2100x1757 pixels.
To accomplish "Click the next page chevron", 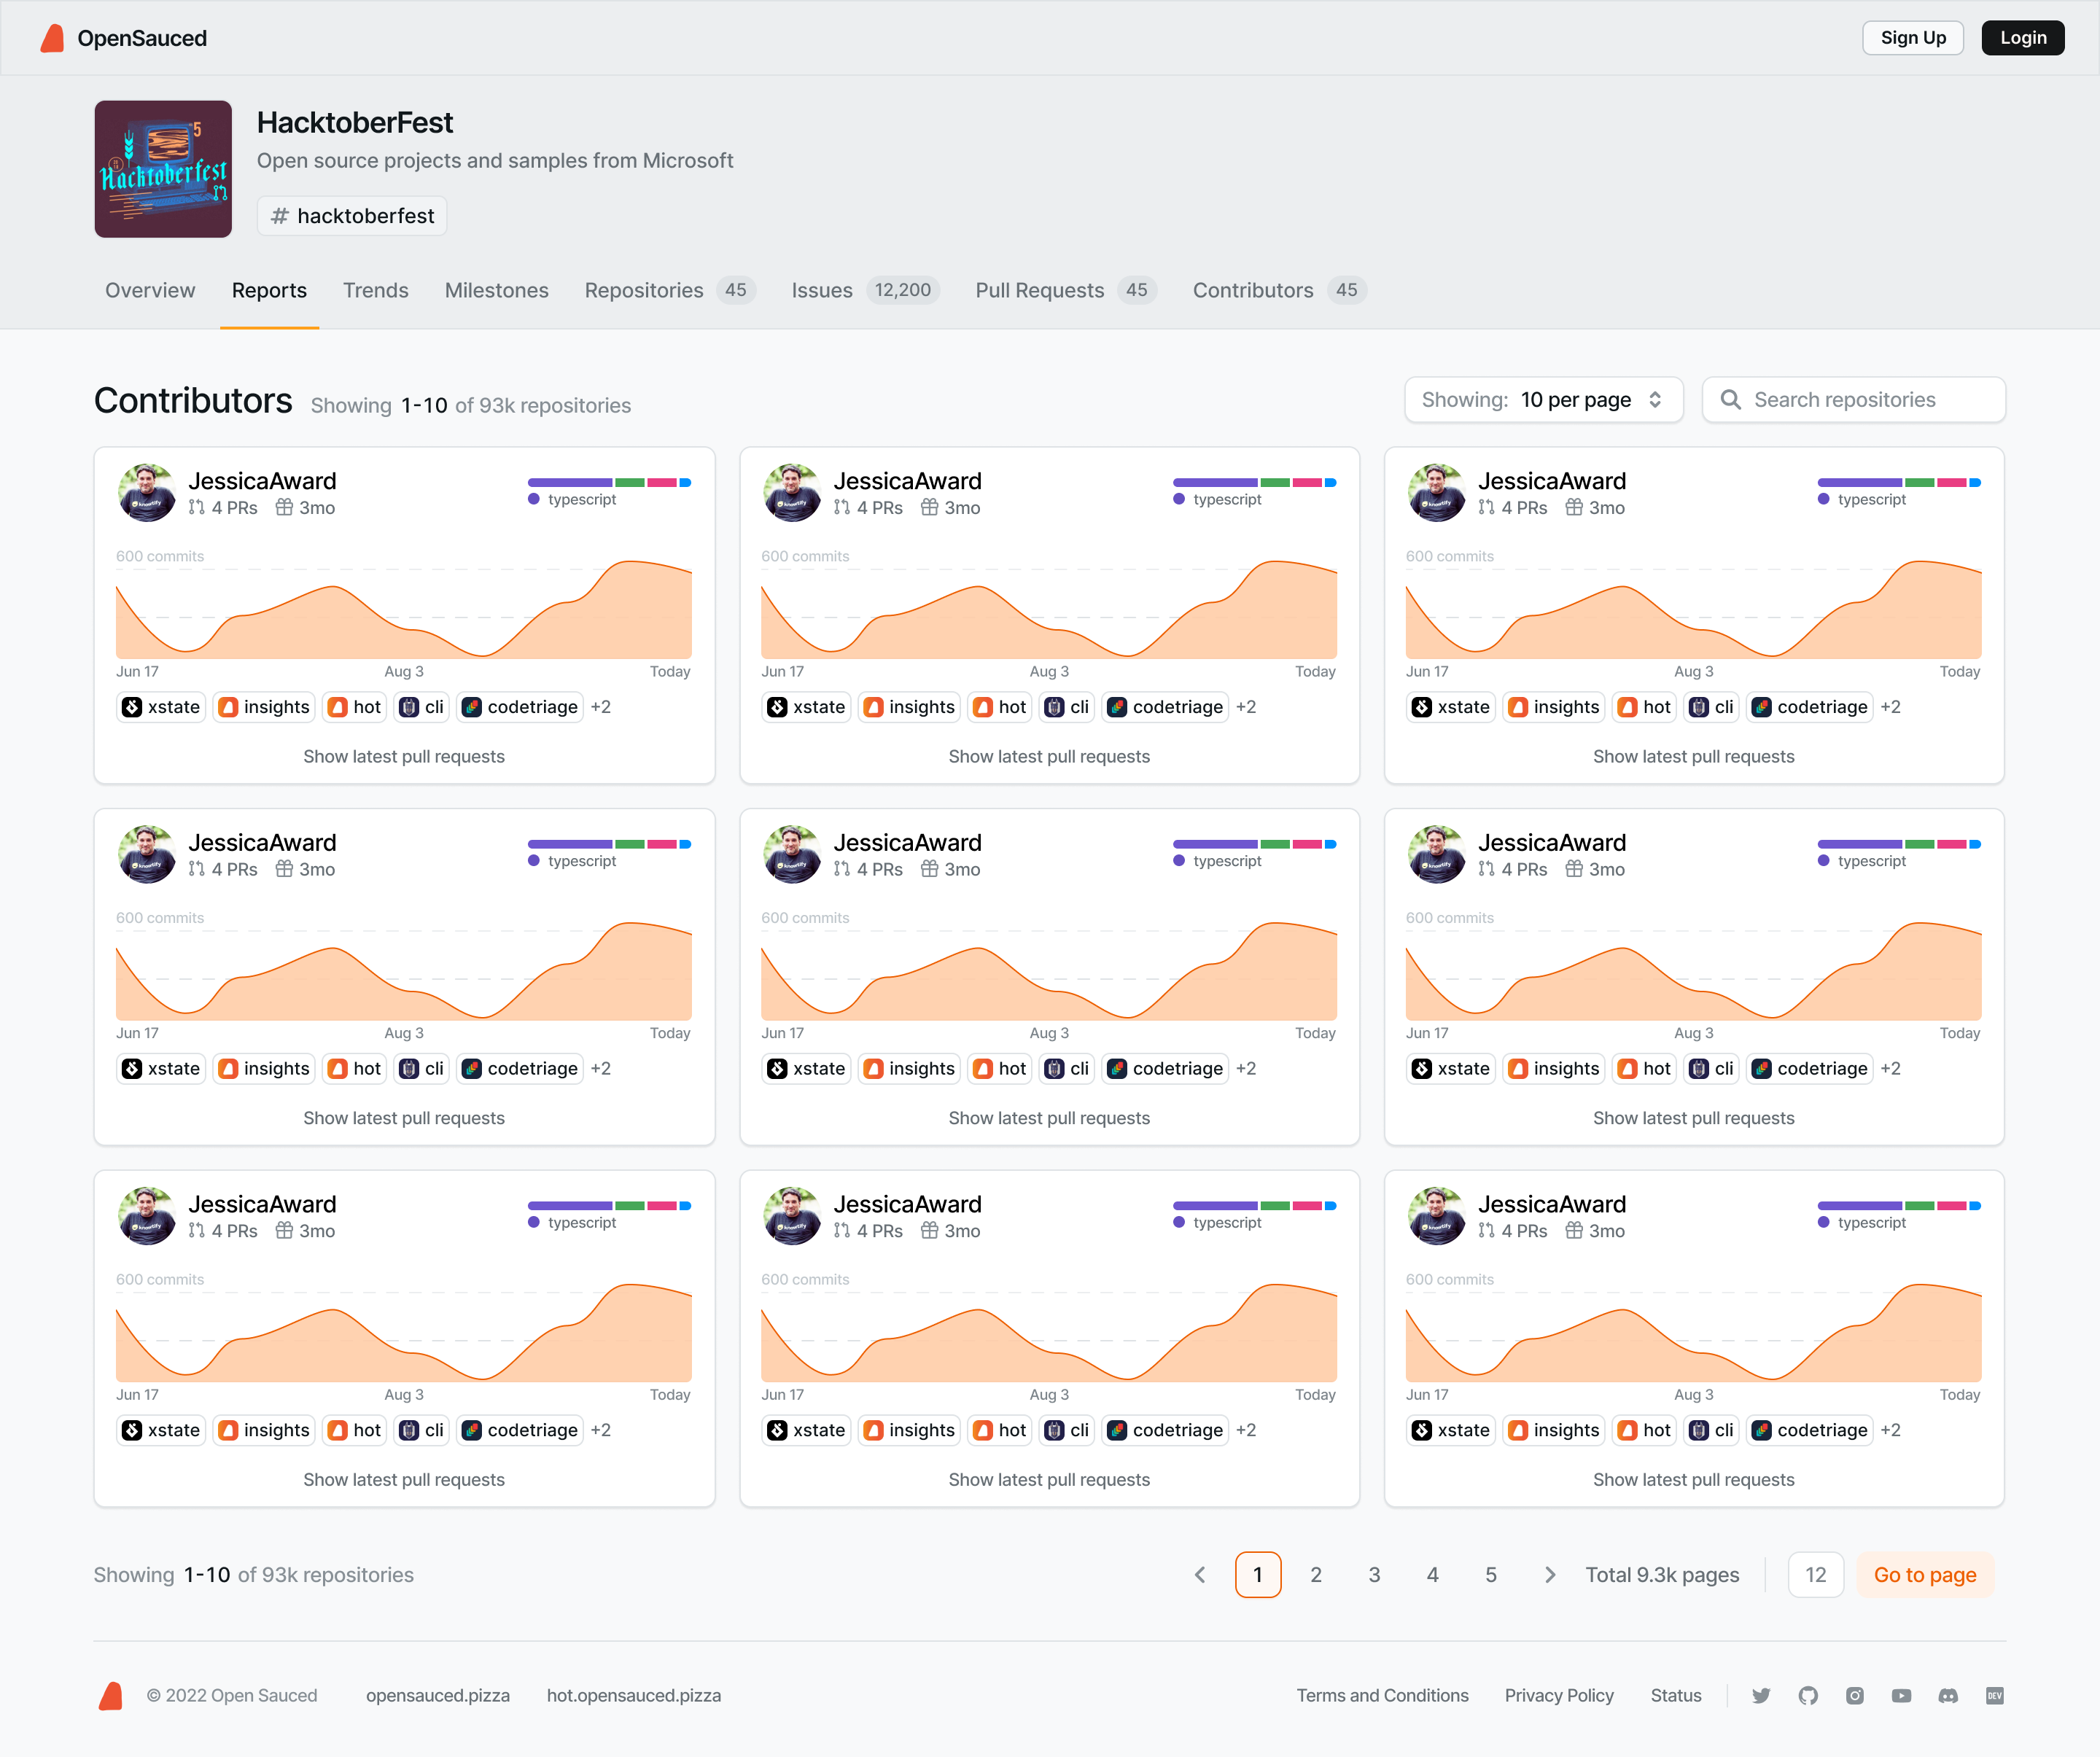I will tap(1550, 1574).
